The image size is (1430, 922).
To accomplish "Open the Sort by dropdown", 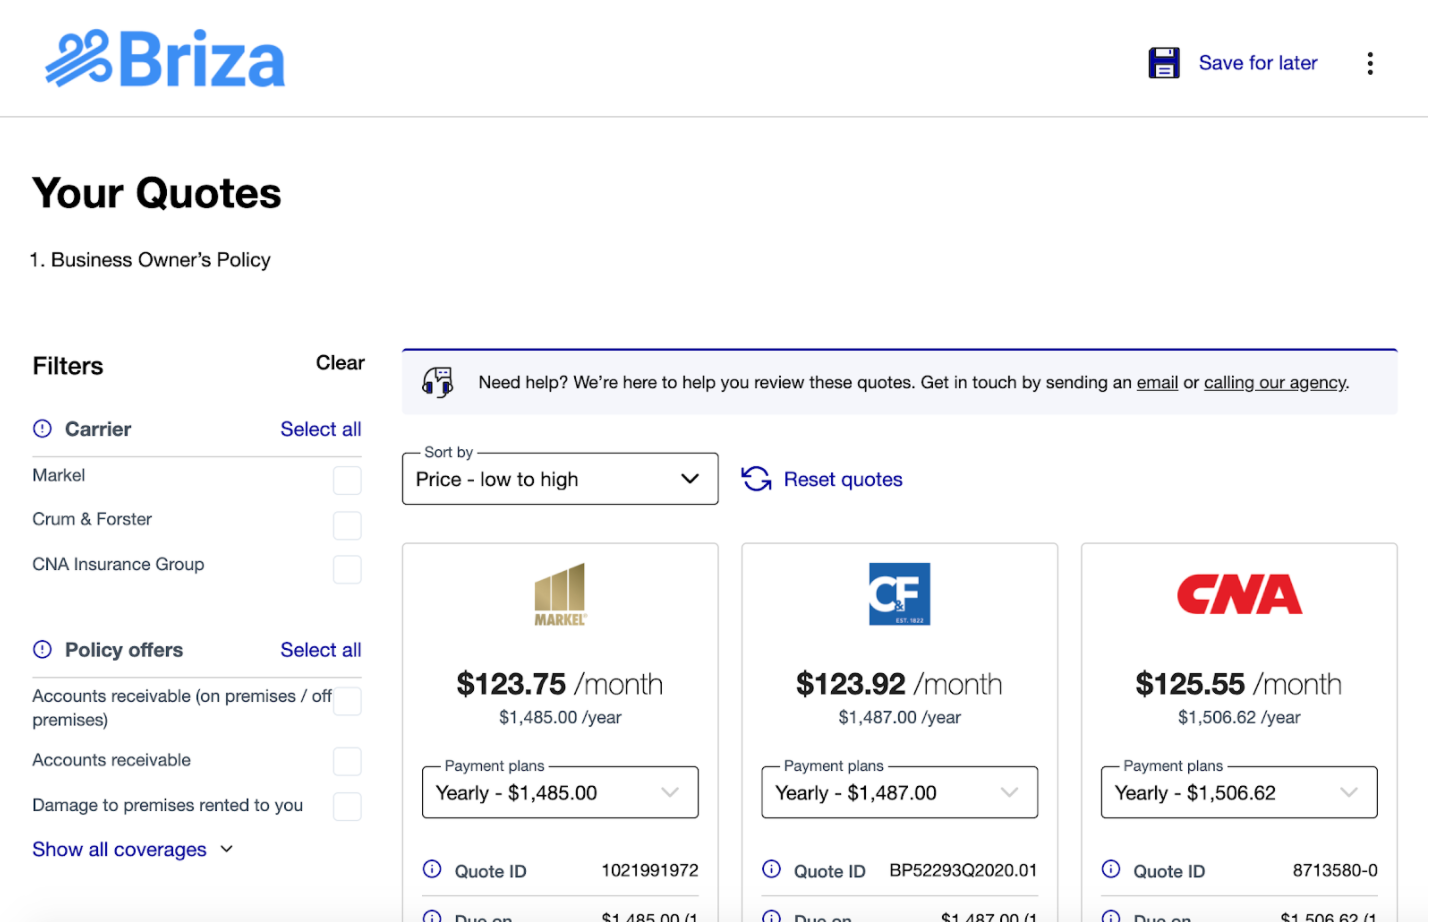I will pyautogui.click(x=559, y=479).
